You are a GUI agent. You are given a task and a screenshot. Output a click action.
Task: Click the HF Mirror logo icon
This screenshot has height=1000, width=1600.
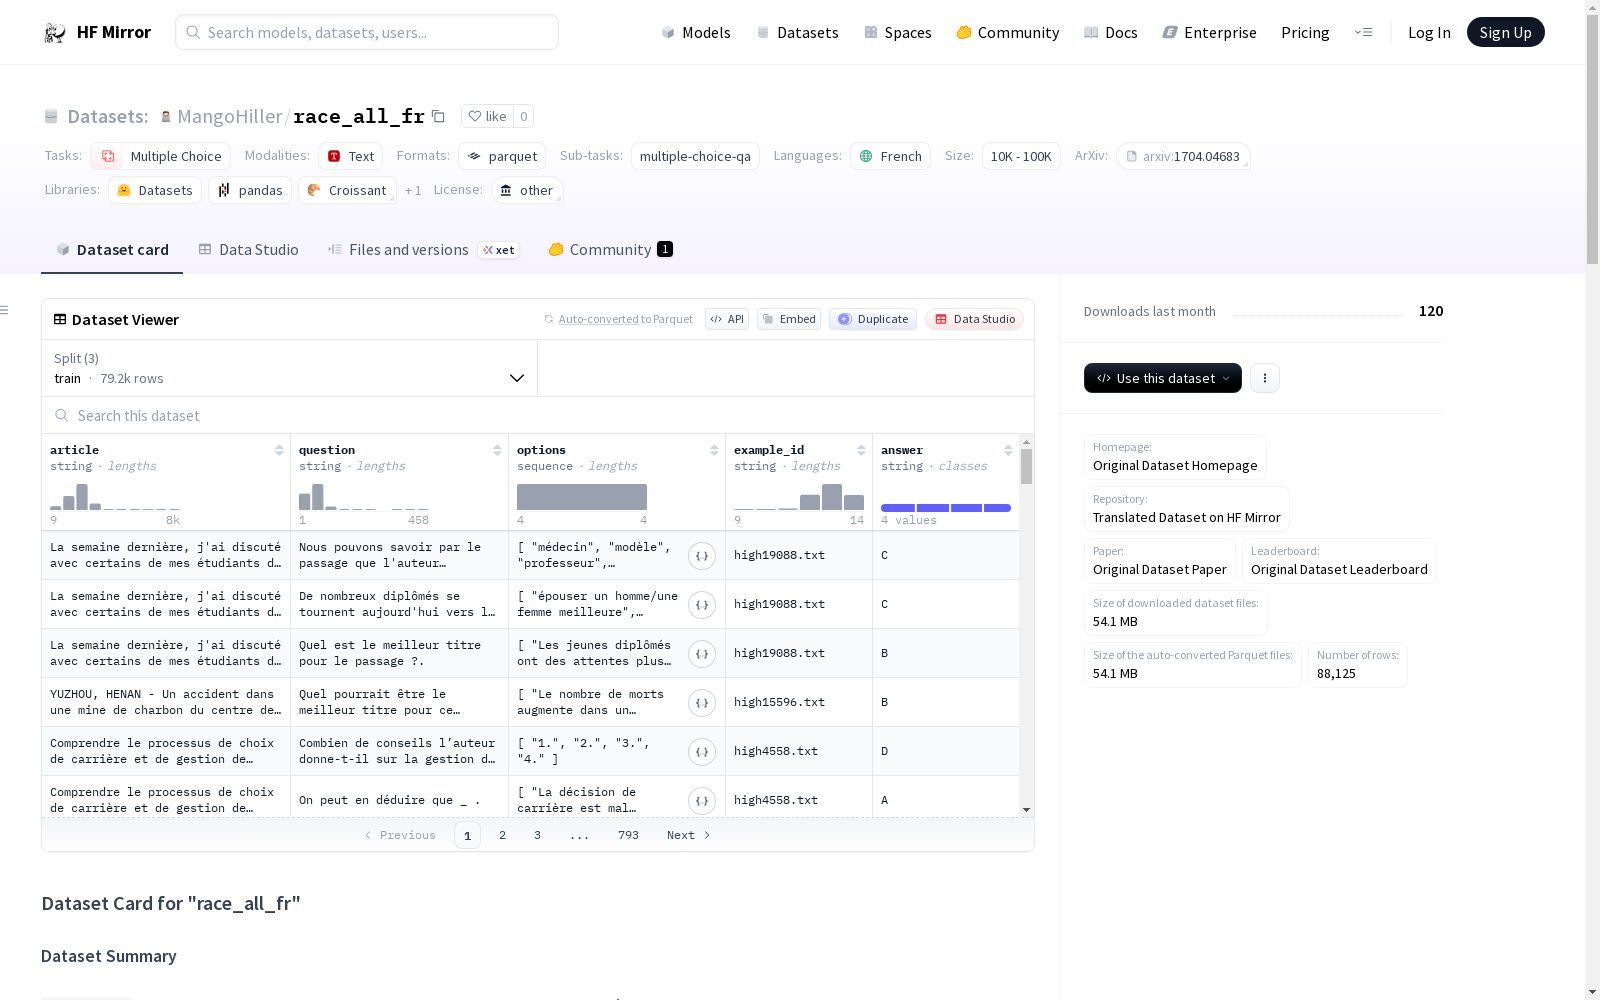click(x=54, y=33)
